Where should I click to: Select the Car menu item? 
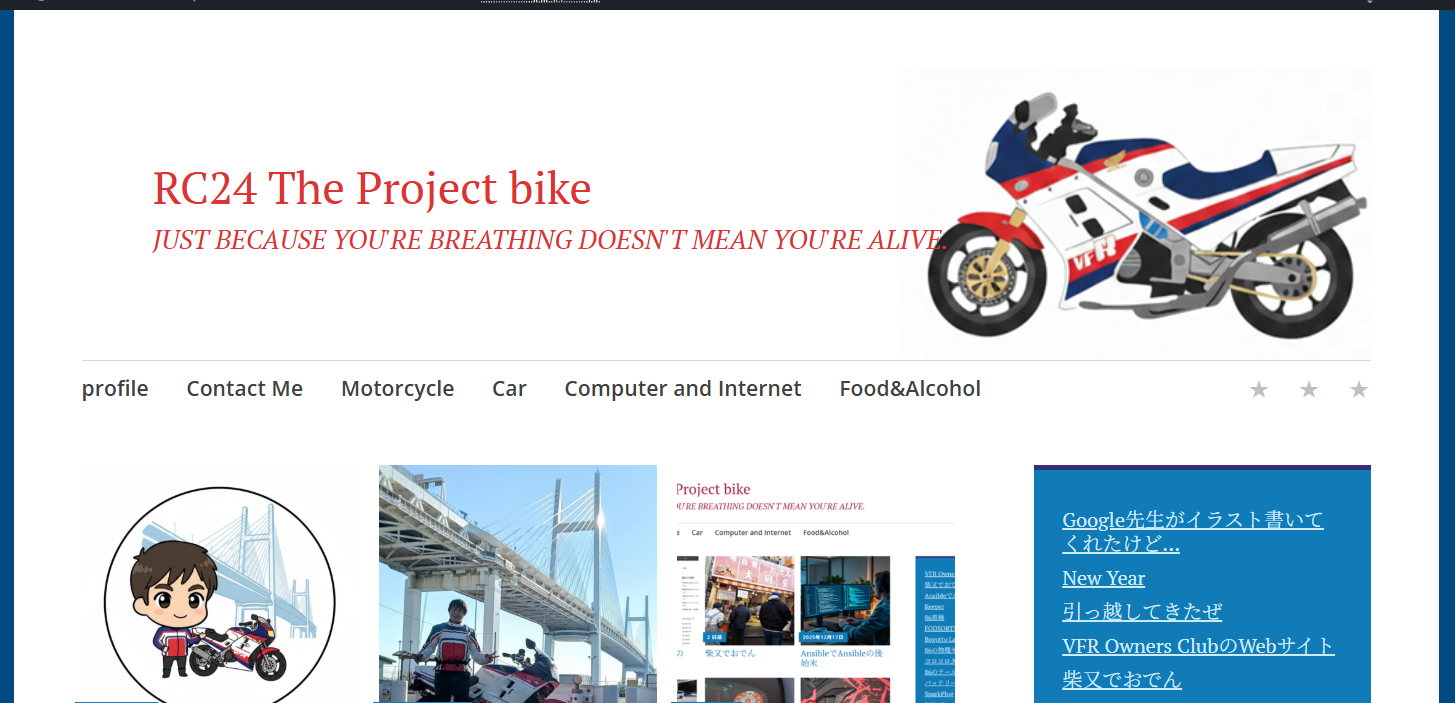coord(509,388)
